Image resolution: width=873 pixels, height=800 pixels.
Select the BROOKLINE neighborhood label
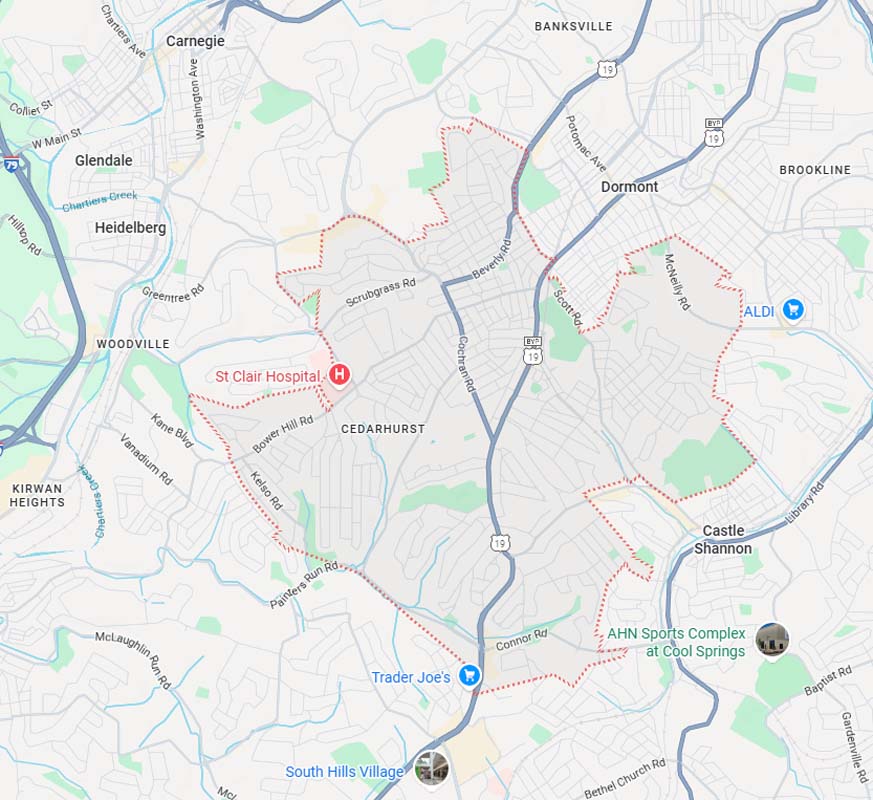pyautogui.click(x=815, y=170)
